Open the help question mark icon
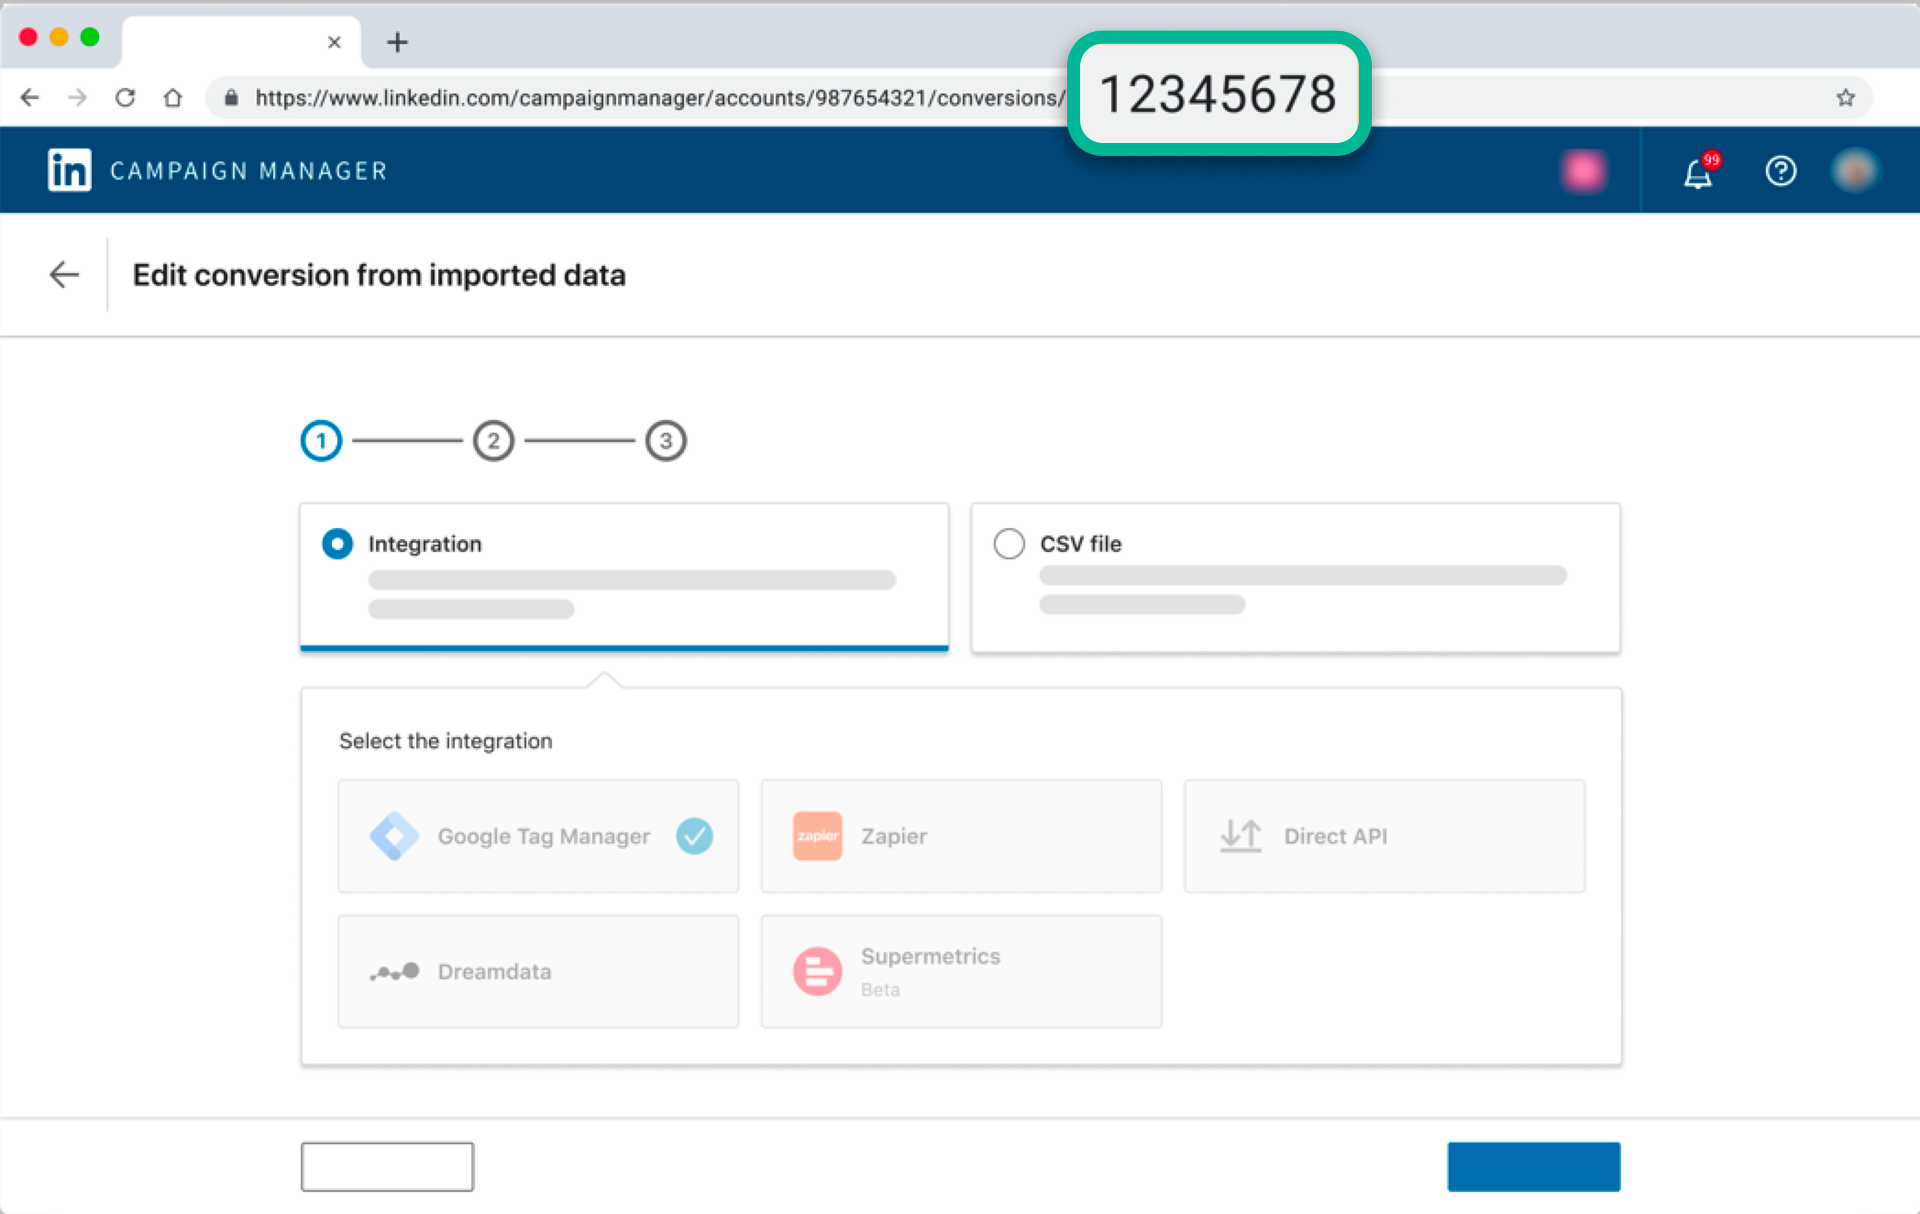This screenshot has width=1920, height=1214. point(1780,171)
